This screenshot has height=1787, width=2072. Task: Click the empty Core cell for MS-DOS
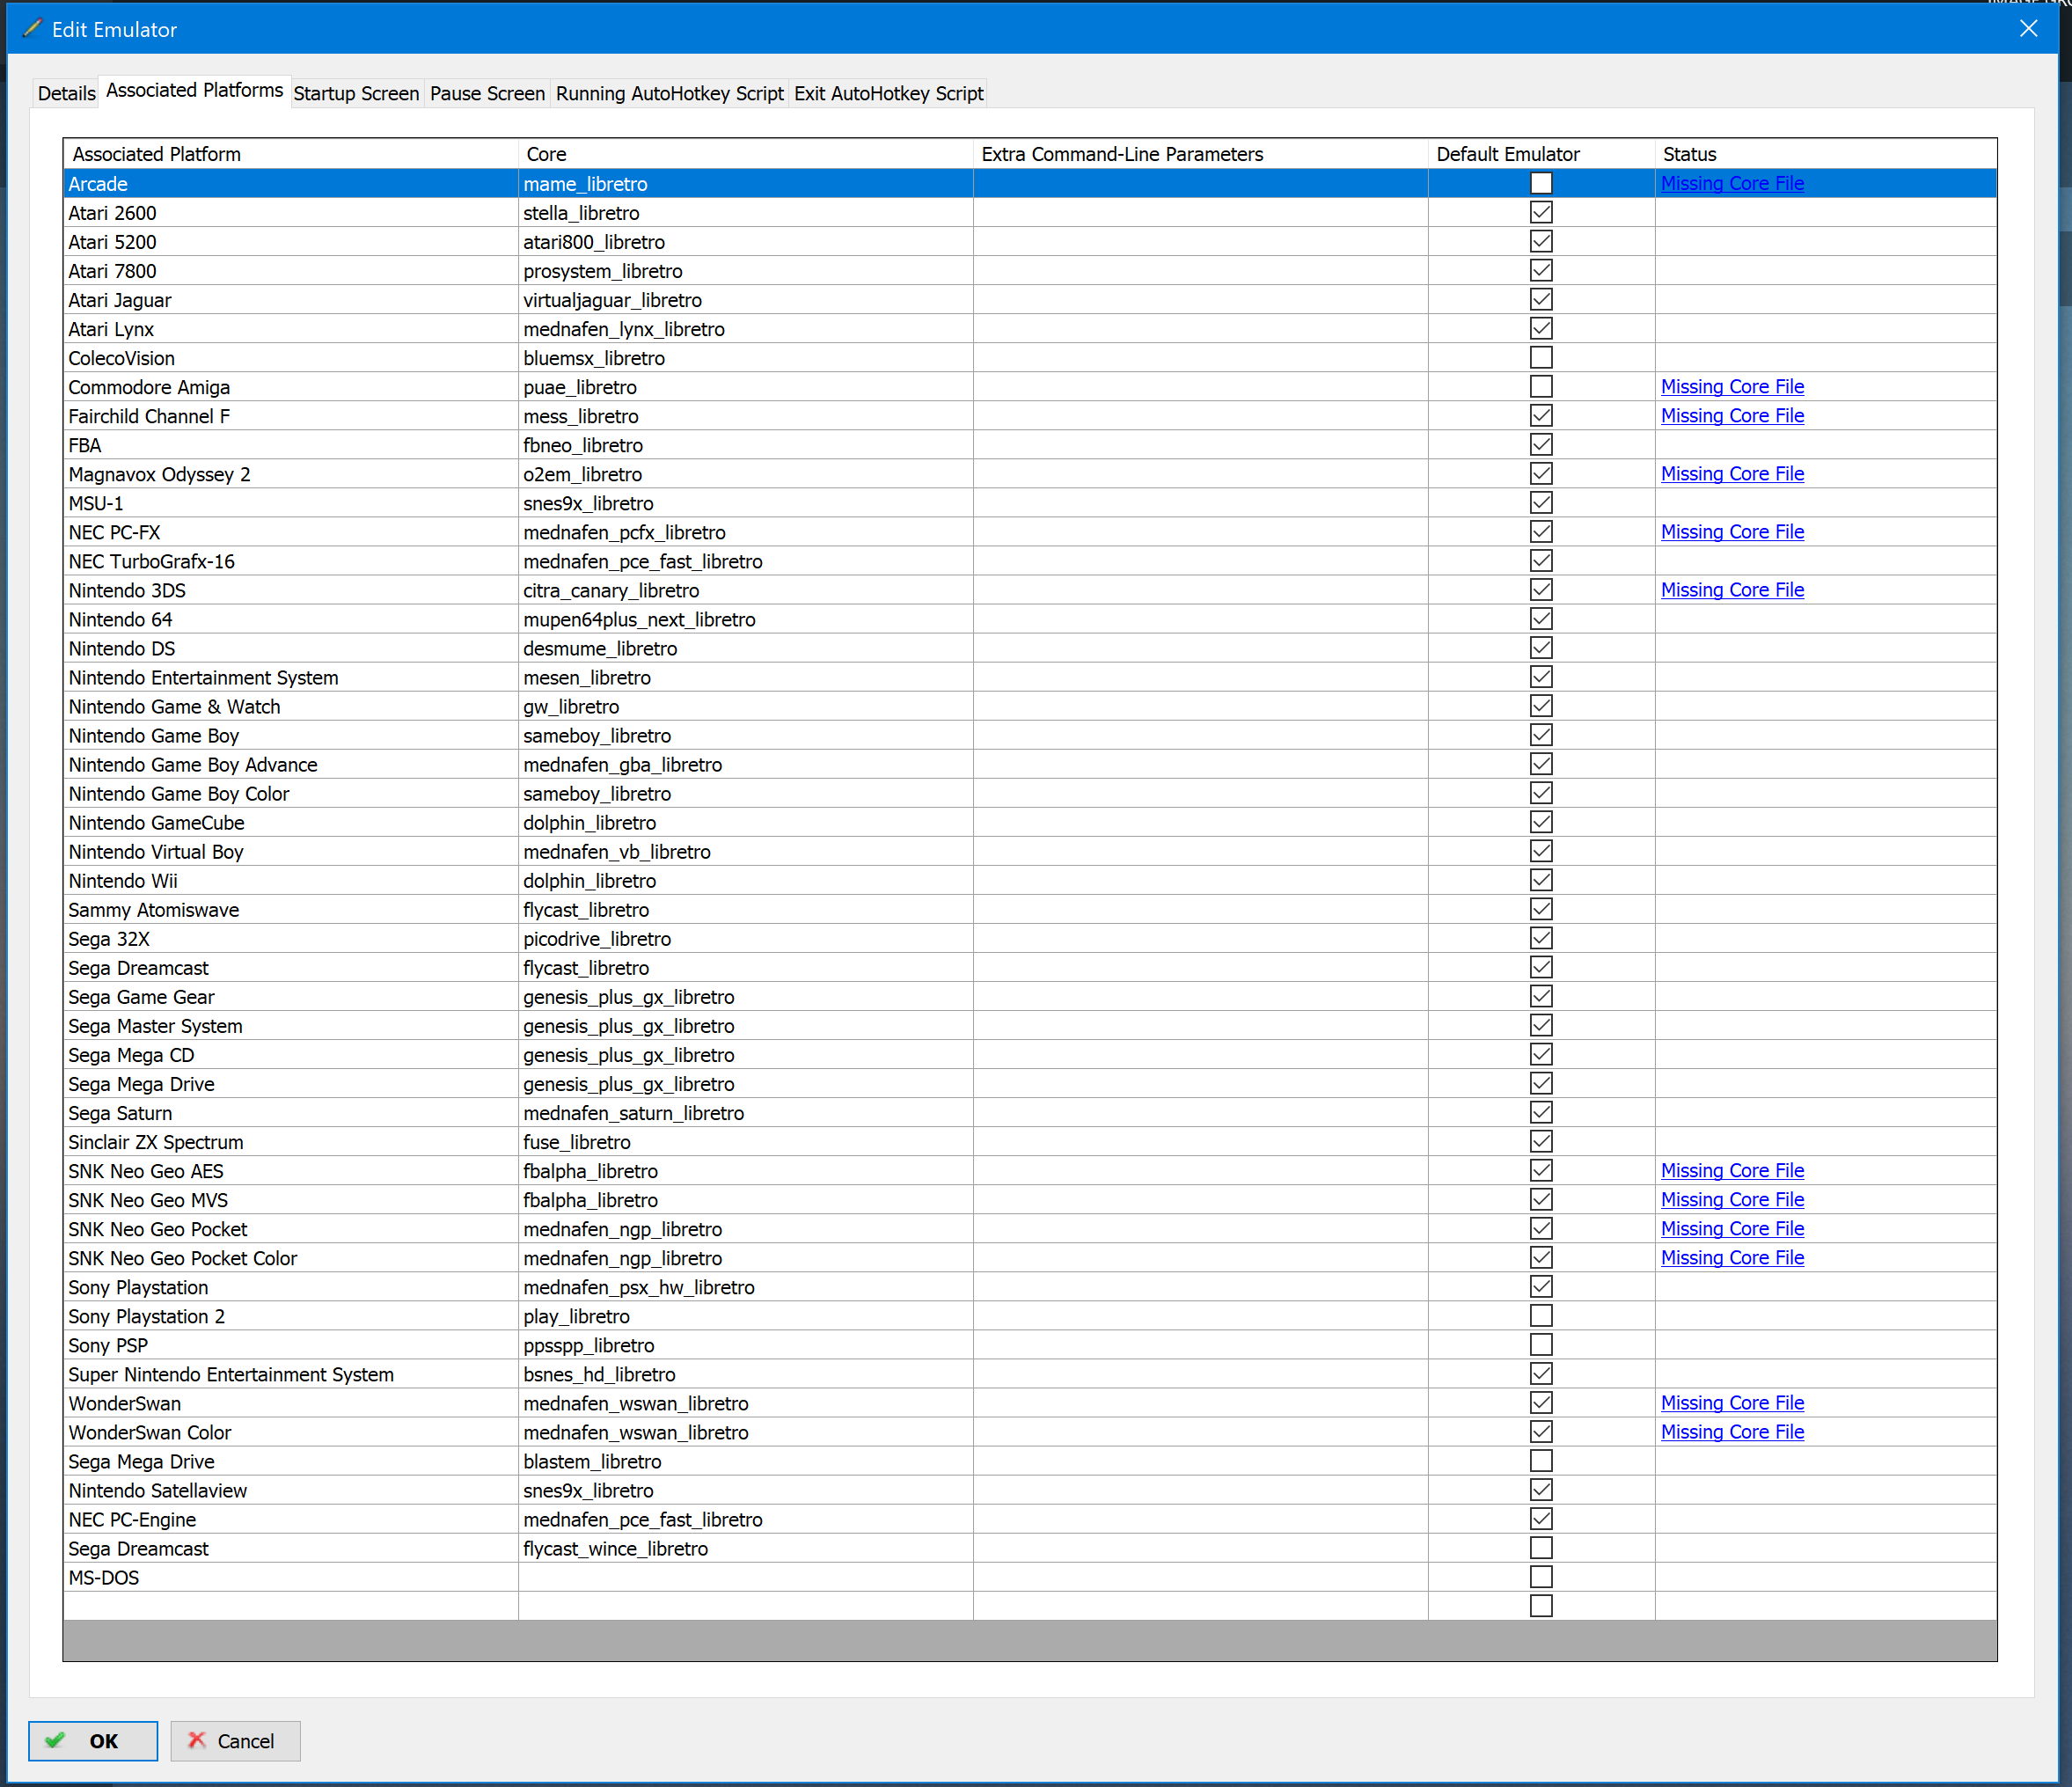(746, 1577)
